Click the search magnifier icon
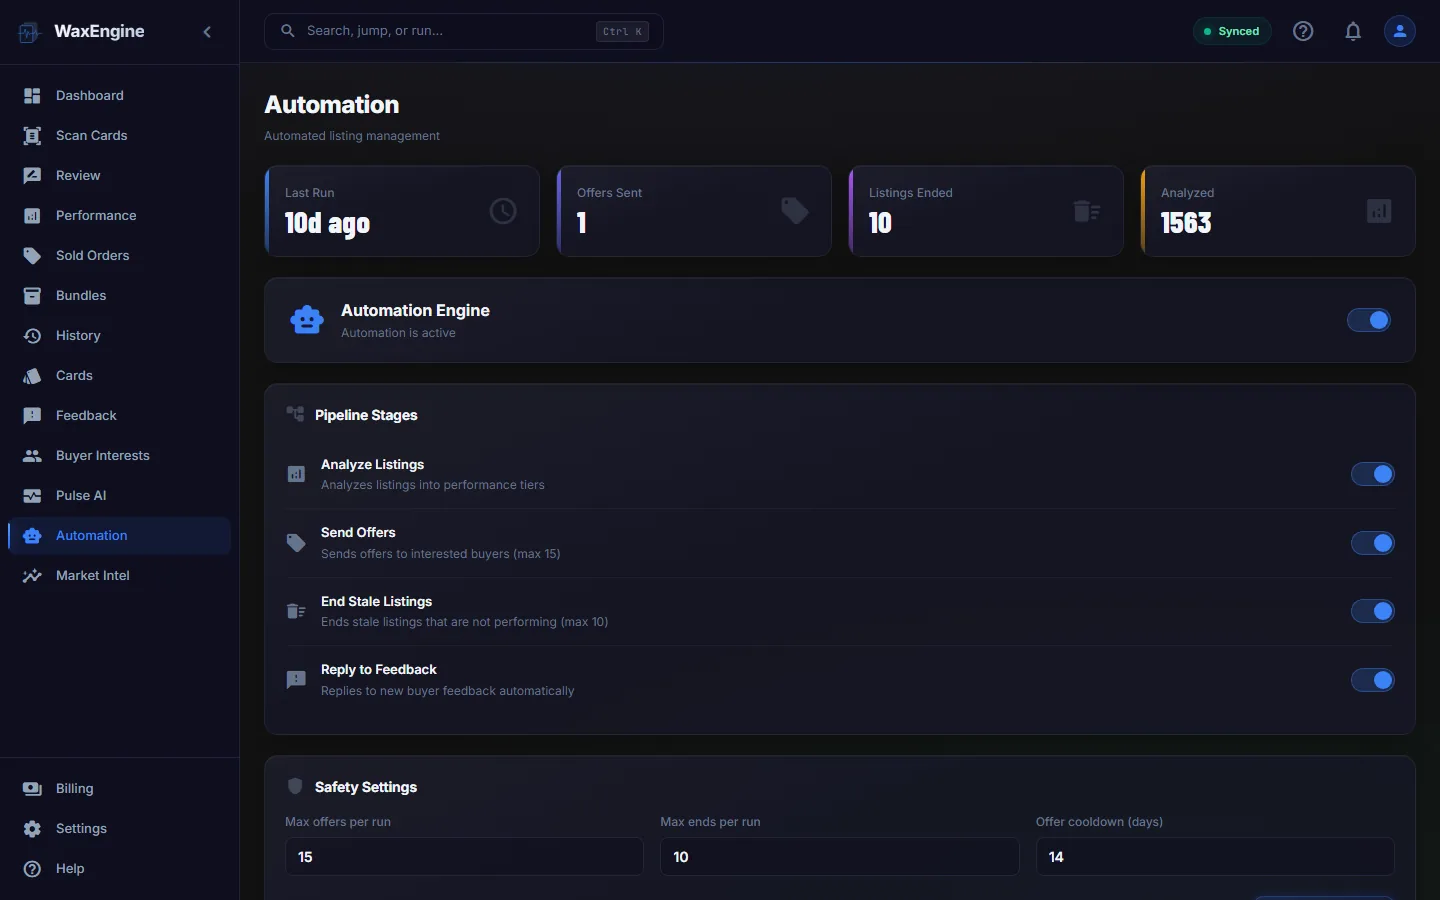The image size is (1440, 900). coord(287,31)
